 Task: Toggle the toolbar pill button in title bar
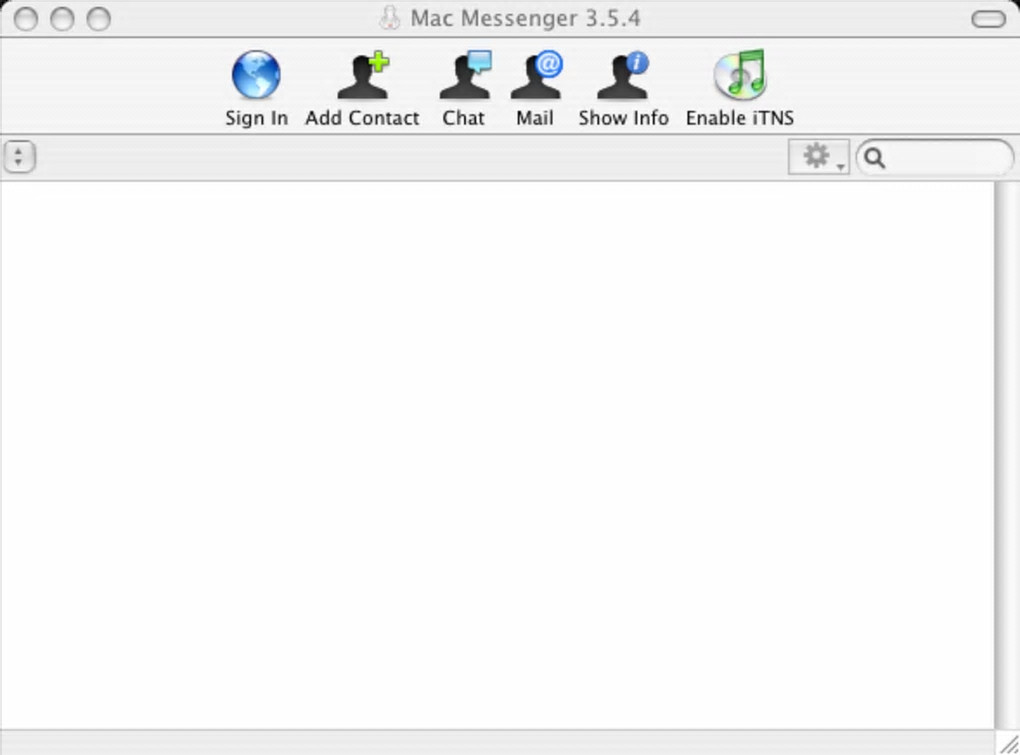[988, 19]
